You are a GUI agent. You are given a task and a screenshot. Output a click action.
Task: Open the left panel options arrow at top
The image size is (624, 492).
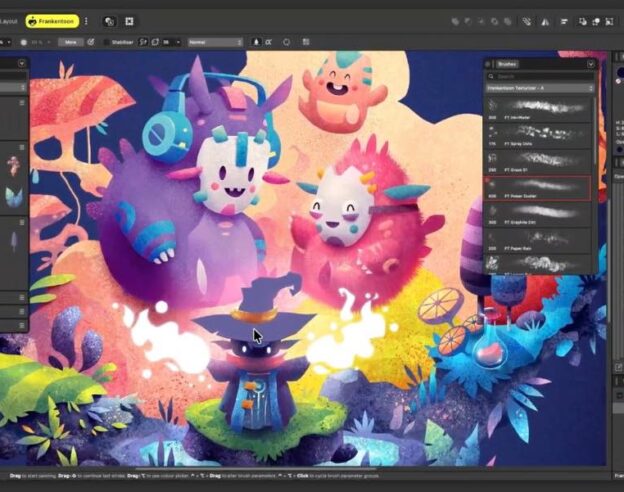[21, 63]
